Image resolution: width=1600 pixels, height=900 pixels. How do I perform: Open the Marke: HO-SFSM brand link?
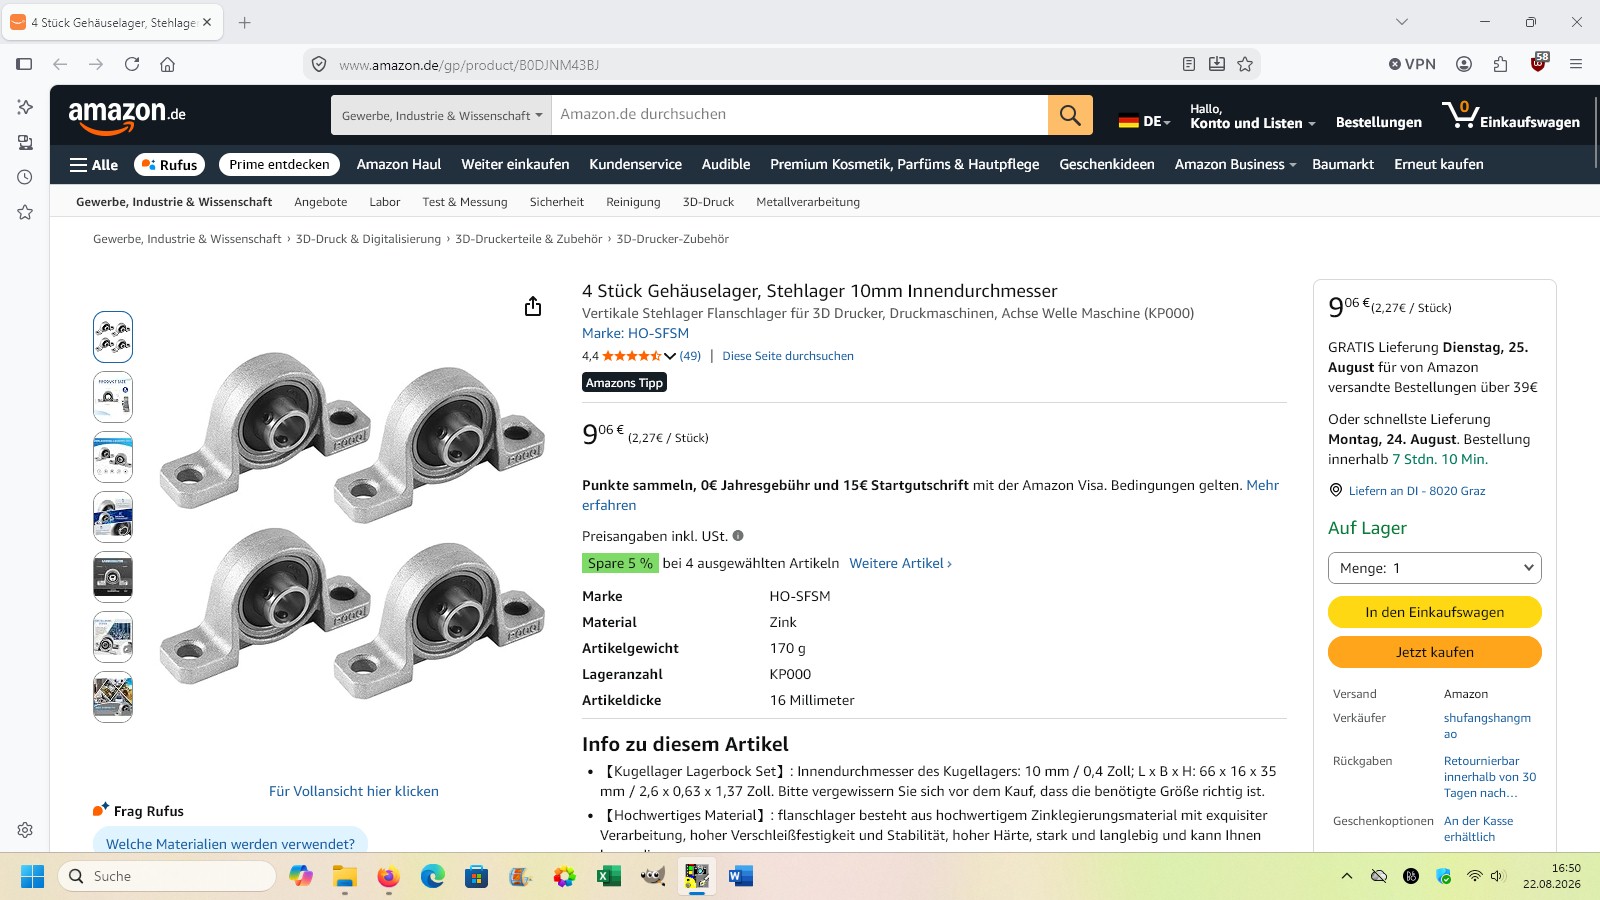point(635,333)
